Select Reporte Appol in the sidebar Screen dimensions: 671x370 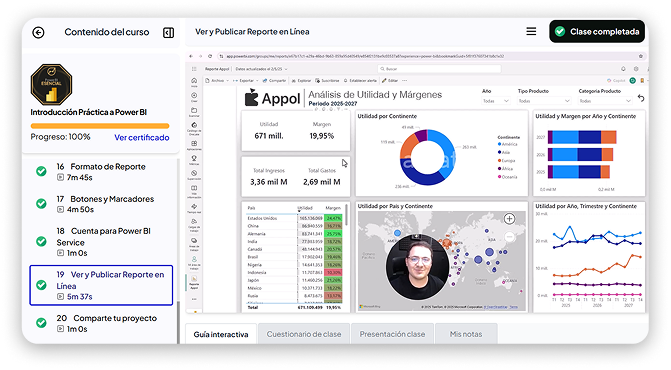click(194, 281)
